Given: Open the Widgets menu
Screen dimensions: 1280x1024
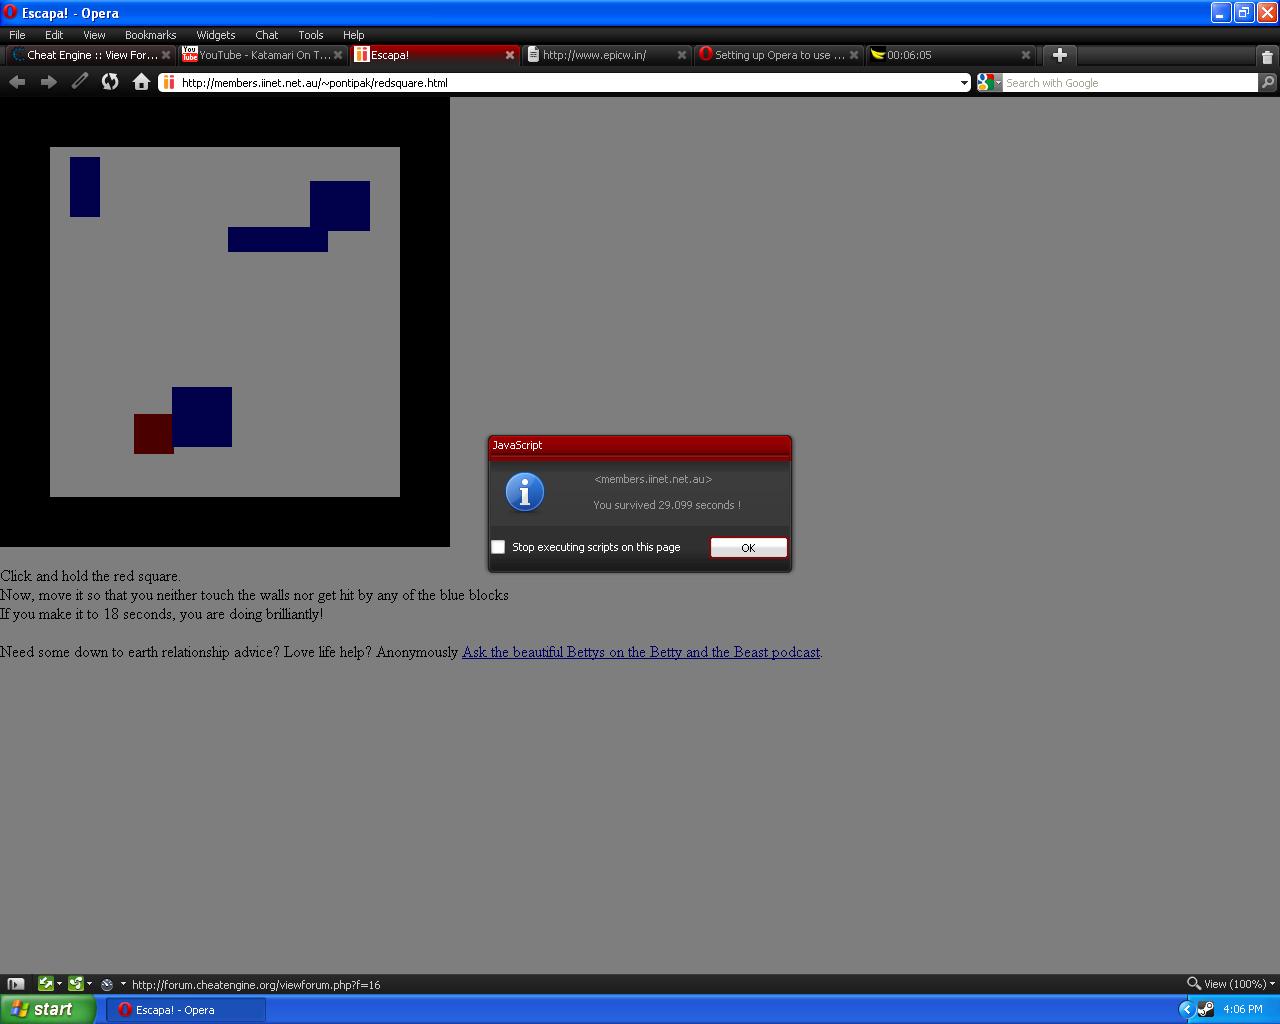Looking at the screenshot, I should tap(215, 35).
